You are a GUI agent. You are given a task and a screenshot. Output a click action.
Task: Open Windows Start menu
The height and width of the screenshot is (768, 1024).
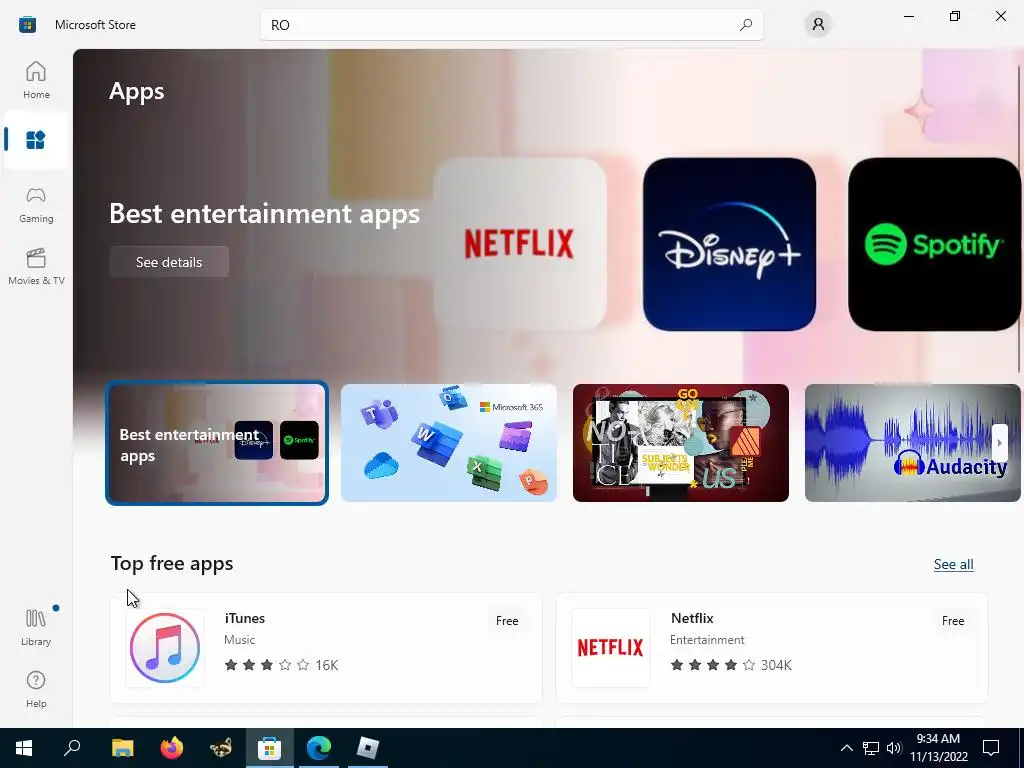(24, 748)
